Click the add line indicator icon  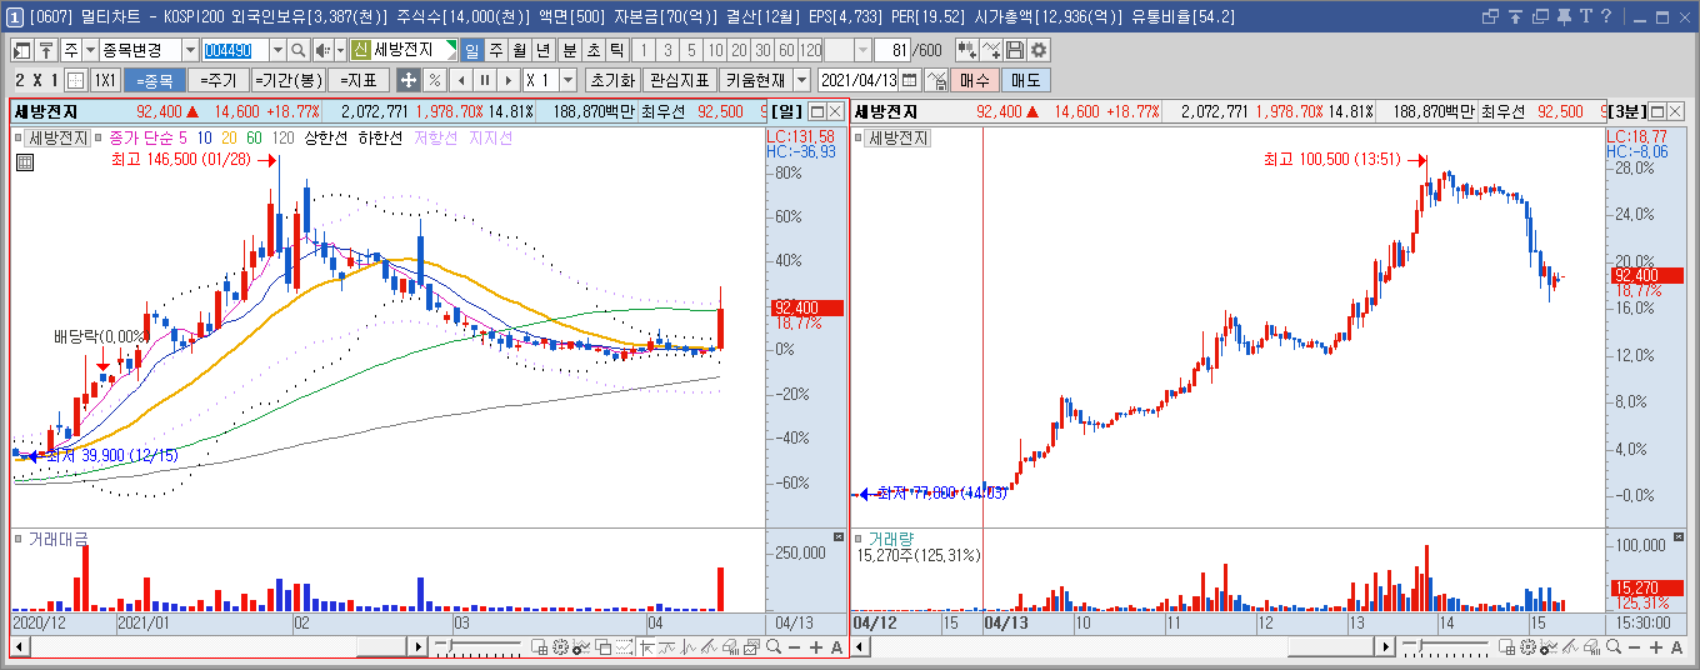pyautogui.click(x=990, y=50)
